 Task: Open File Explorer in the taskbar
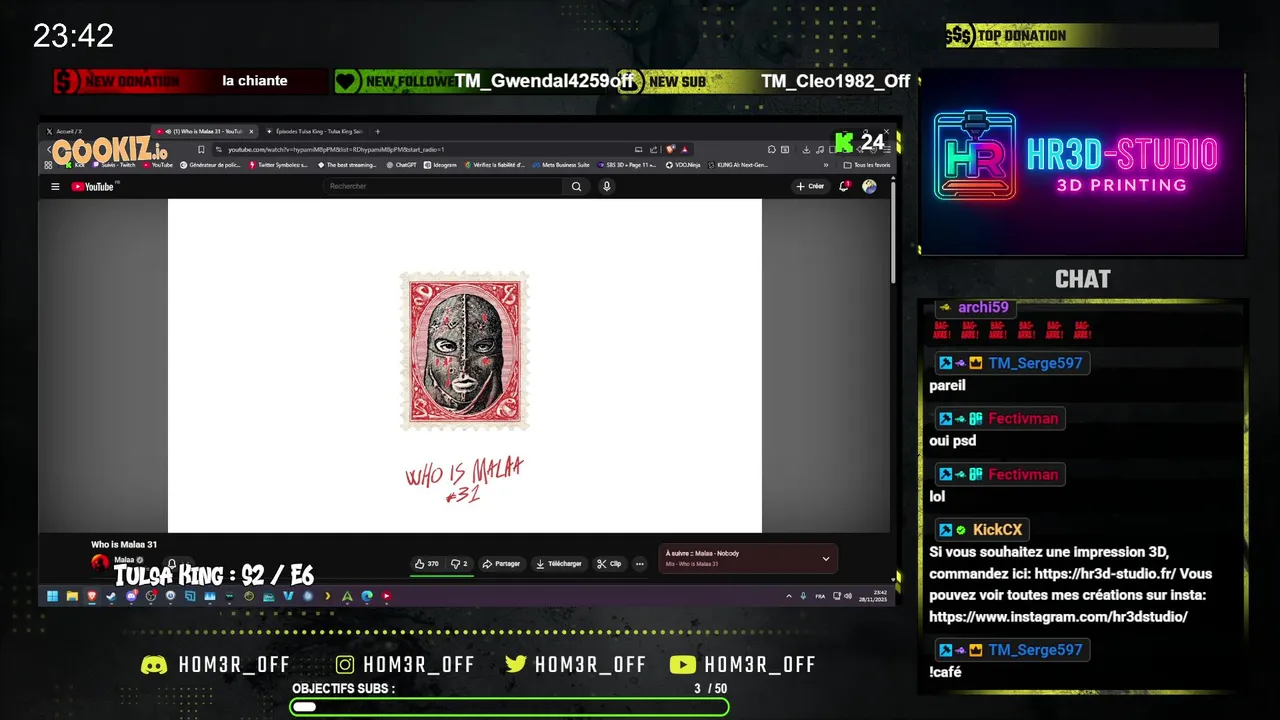coord(72,596)
